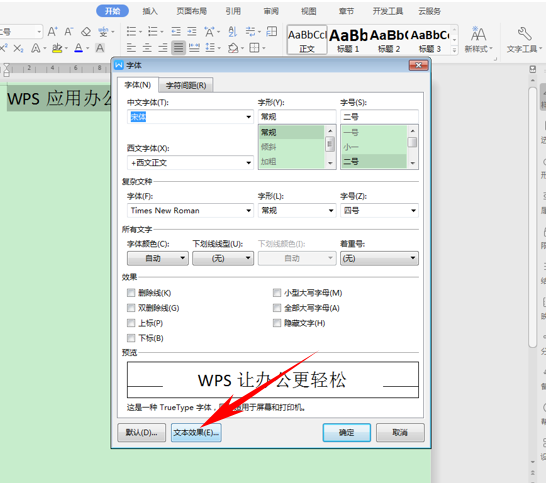Viewport: 548px width, 485px height.
Task: Open 新样式 new style tool
Action: click(x=478, y=39)
